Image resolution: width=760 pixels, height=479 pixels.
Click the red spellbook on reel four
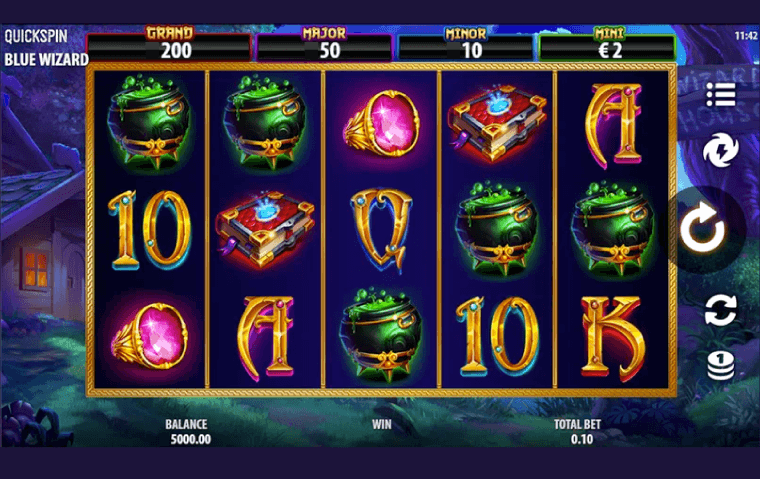pos(497,123)
